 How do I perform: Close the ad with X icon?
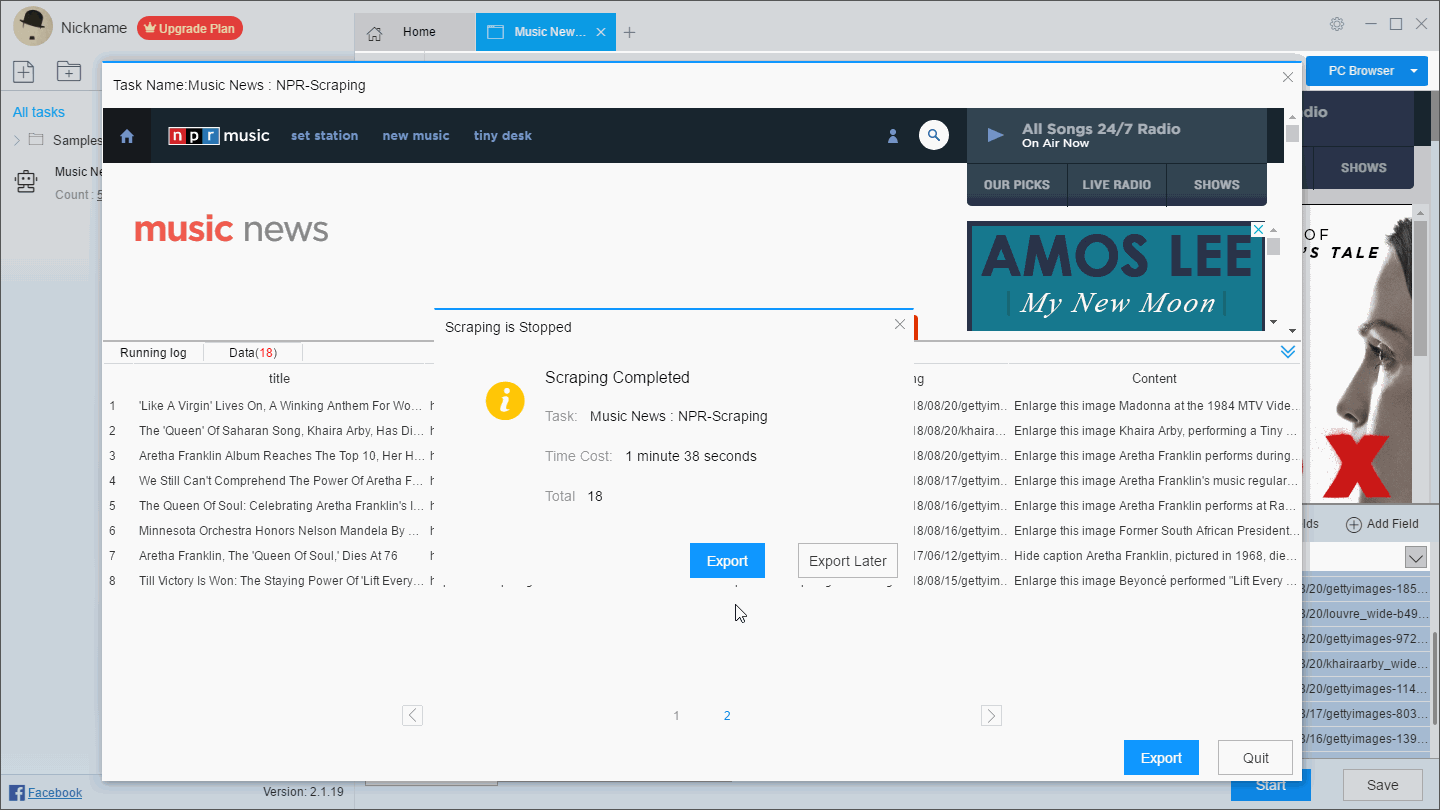(x=1259, y=229)
